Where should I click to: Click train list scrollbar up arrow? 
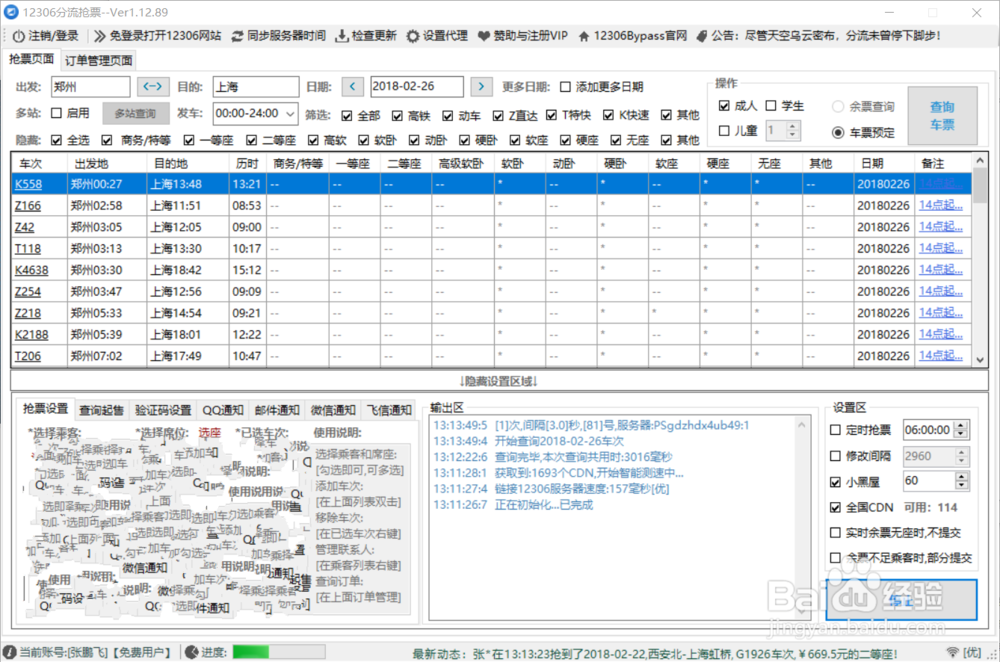[980, 159]
